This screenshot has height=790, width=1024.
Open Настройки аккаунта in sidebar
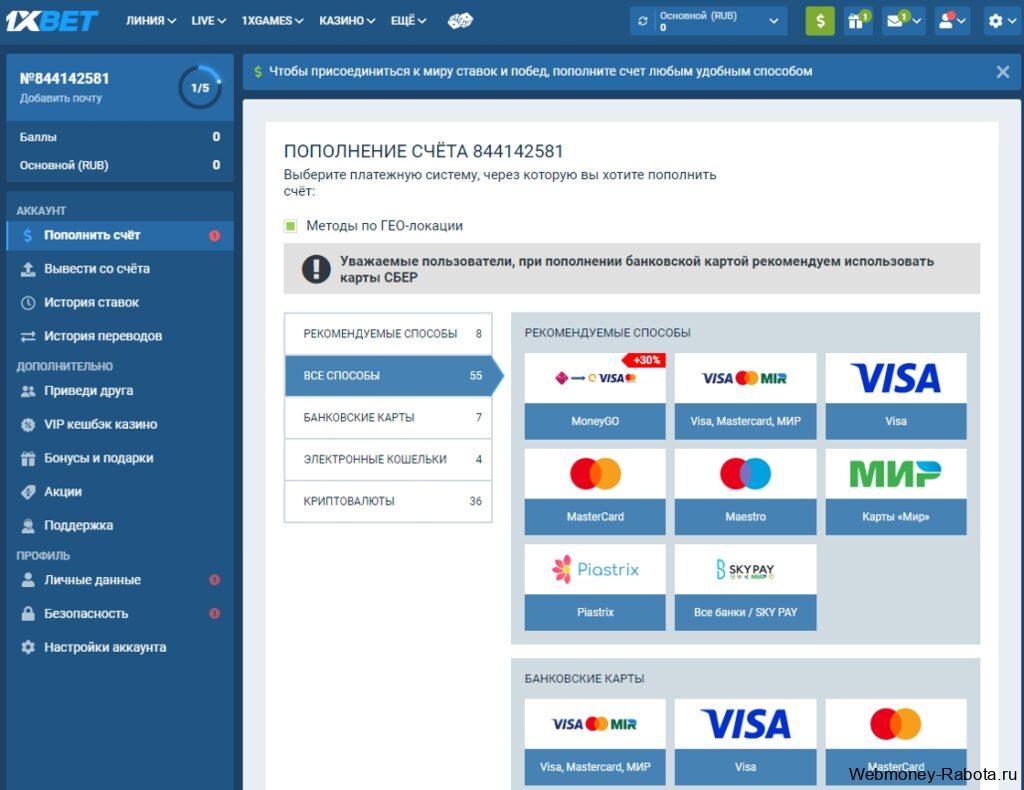(x=120, y=648)
